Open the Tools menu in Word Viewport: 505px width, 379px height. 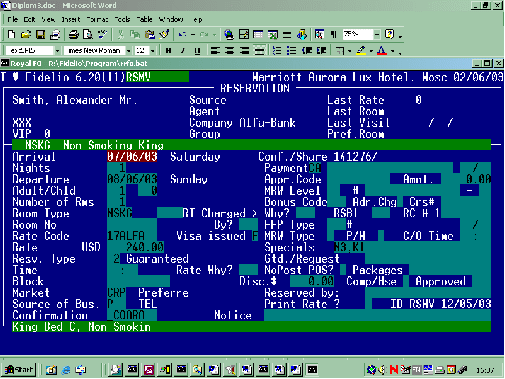coord(122,19)
